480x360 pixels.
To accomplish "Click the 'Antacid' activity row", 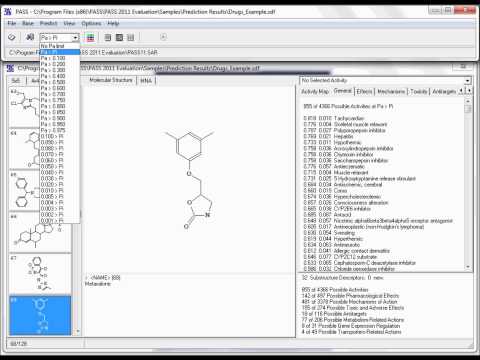I will (x=327, y=214).
